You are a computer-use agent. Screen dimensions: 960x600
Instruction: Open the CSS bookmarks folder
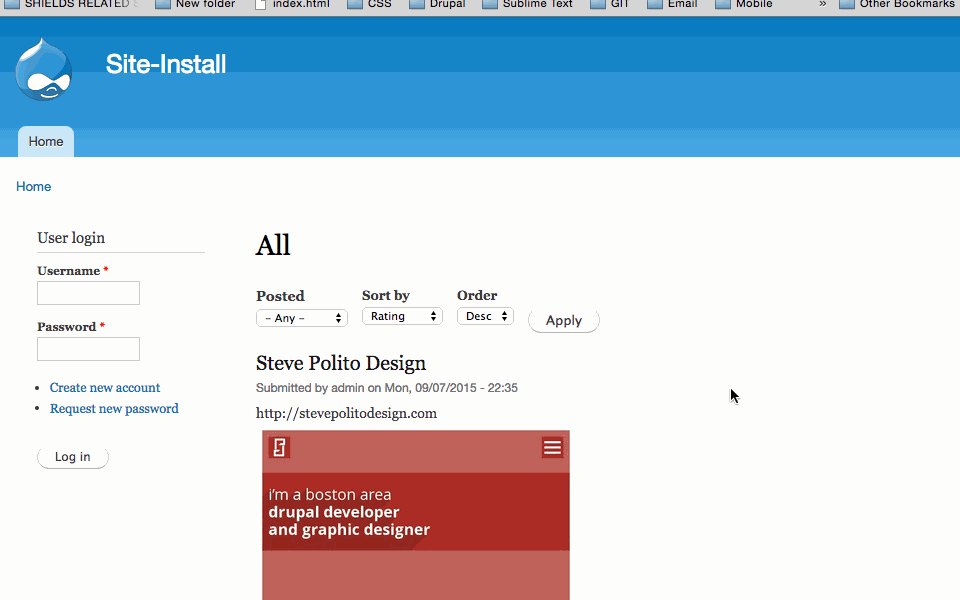pos(370,4)
